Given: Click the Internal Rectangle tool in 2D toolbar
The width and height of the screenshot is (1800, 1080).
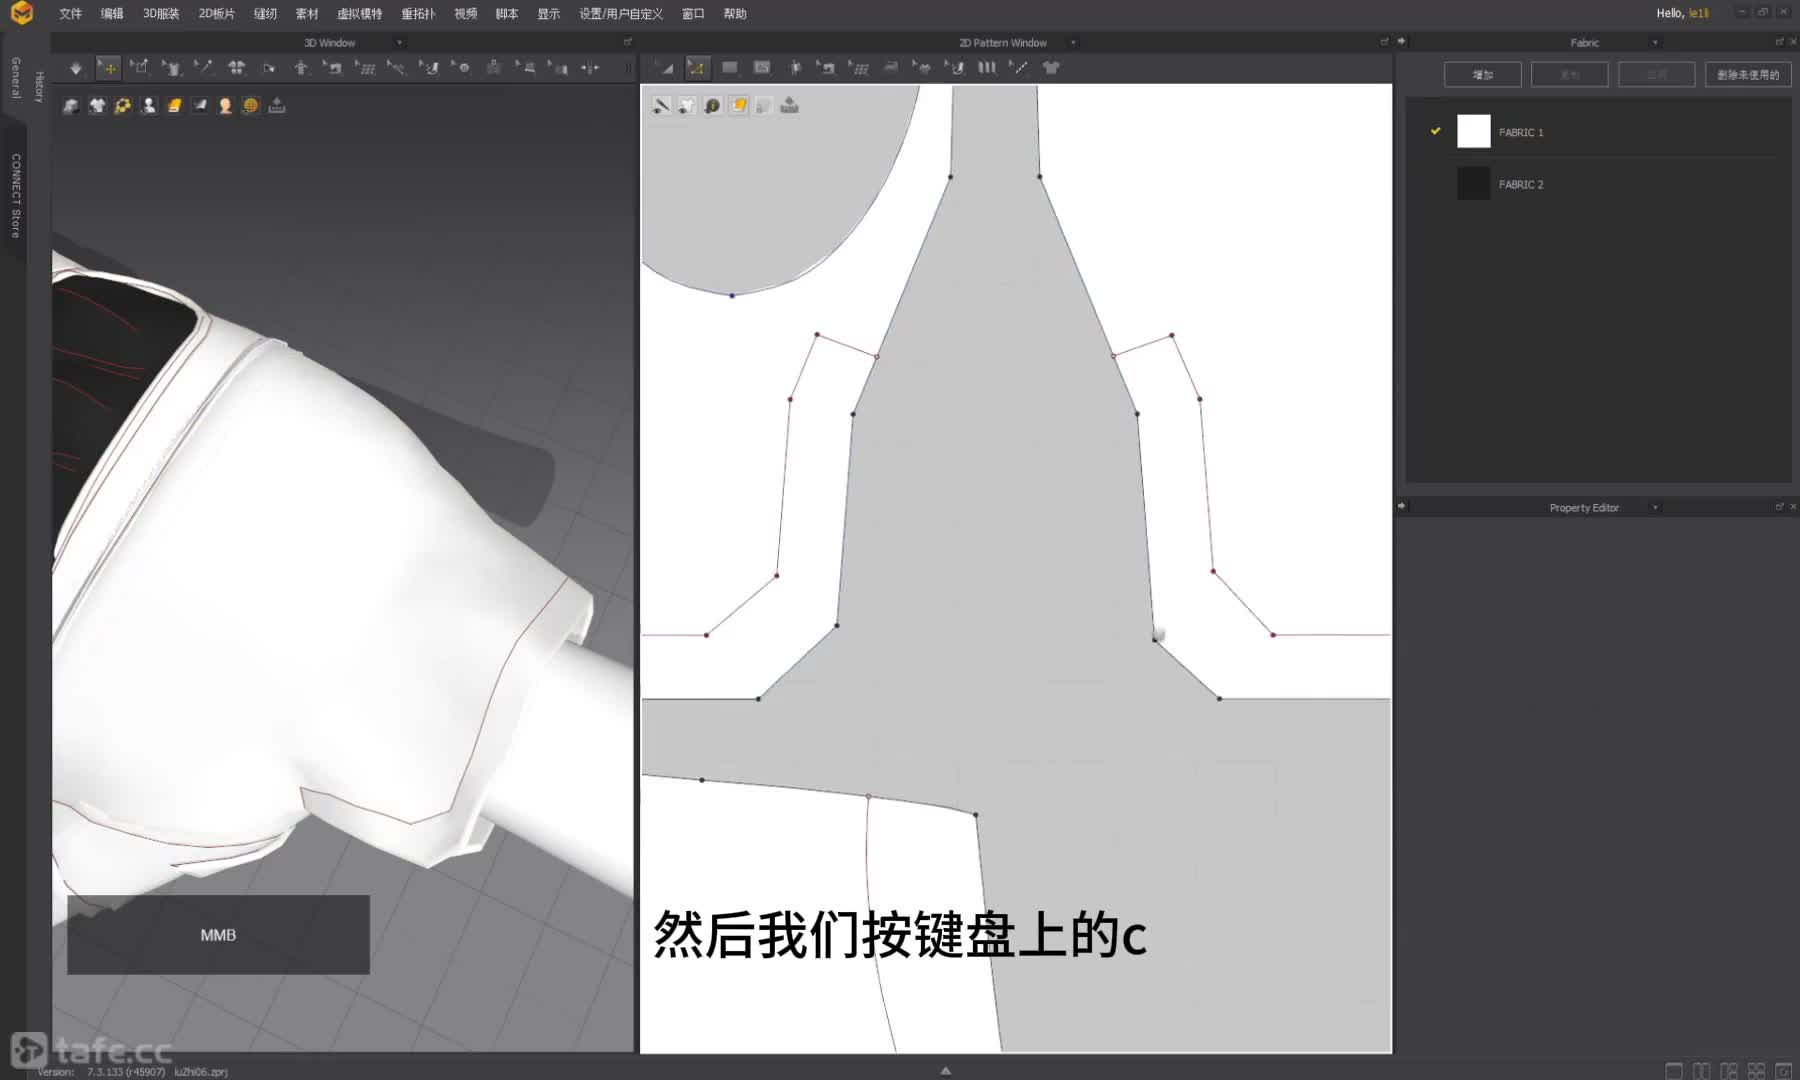Looking at the screenshot, I should pyautogui.click(x=762, y=68).
